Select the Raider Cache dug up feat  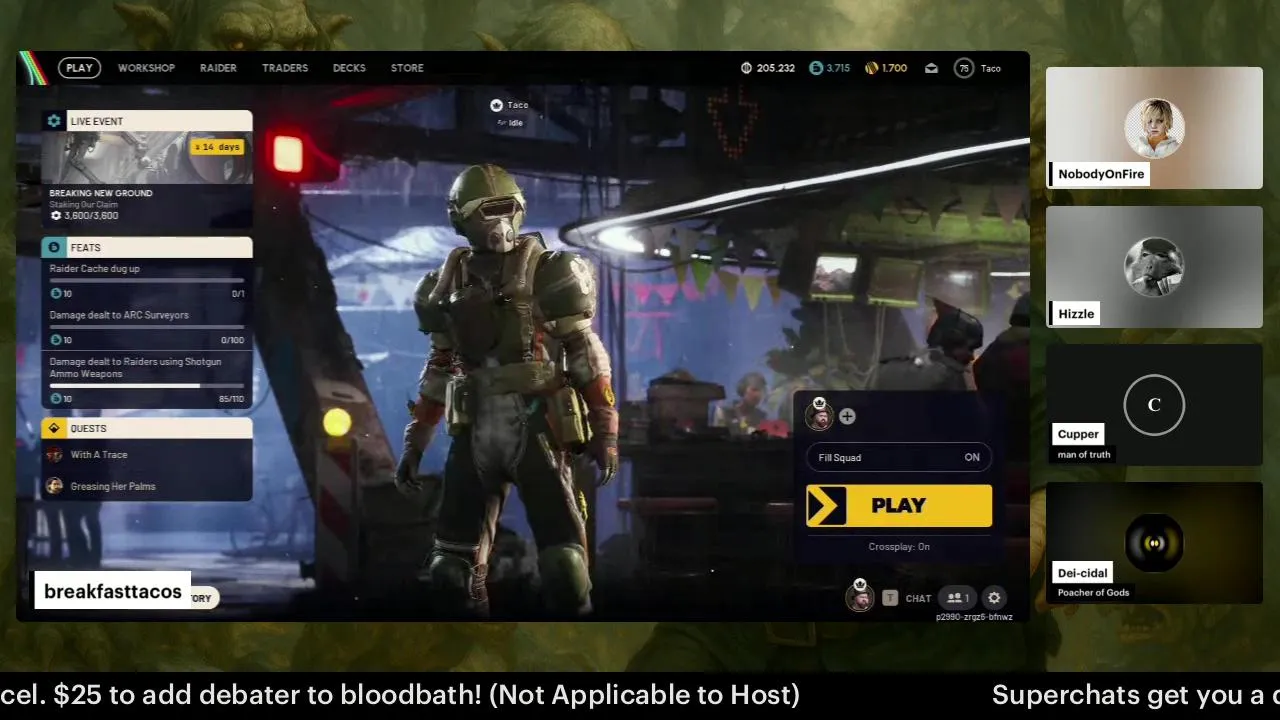click(x=147, y=281)
